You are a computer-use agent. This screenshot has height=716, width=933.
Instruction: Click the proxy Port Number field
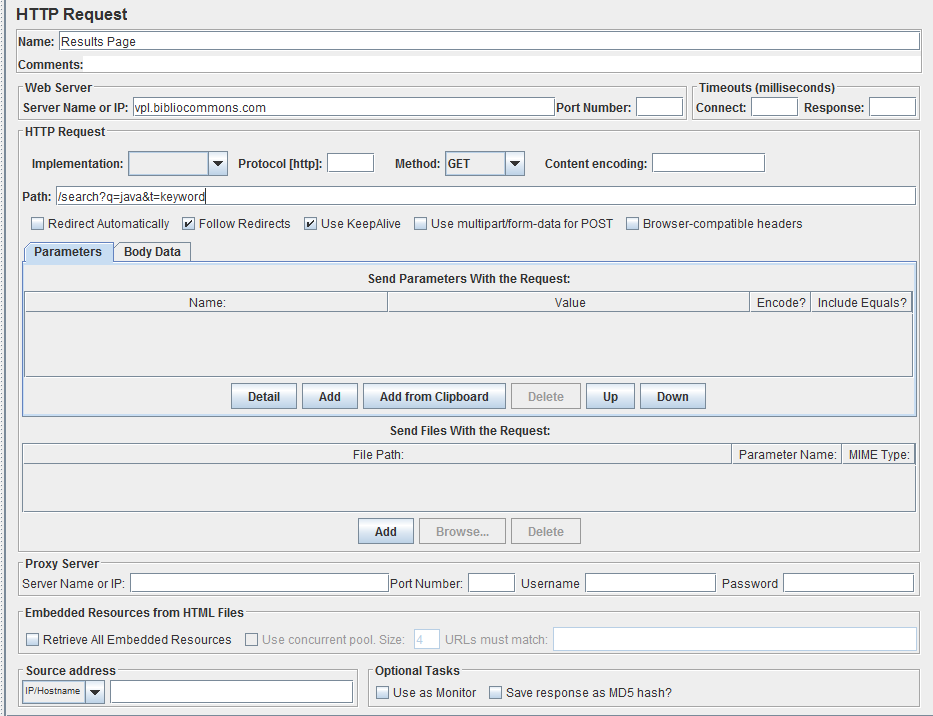[x=489, y=582]
